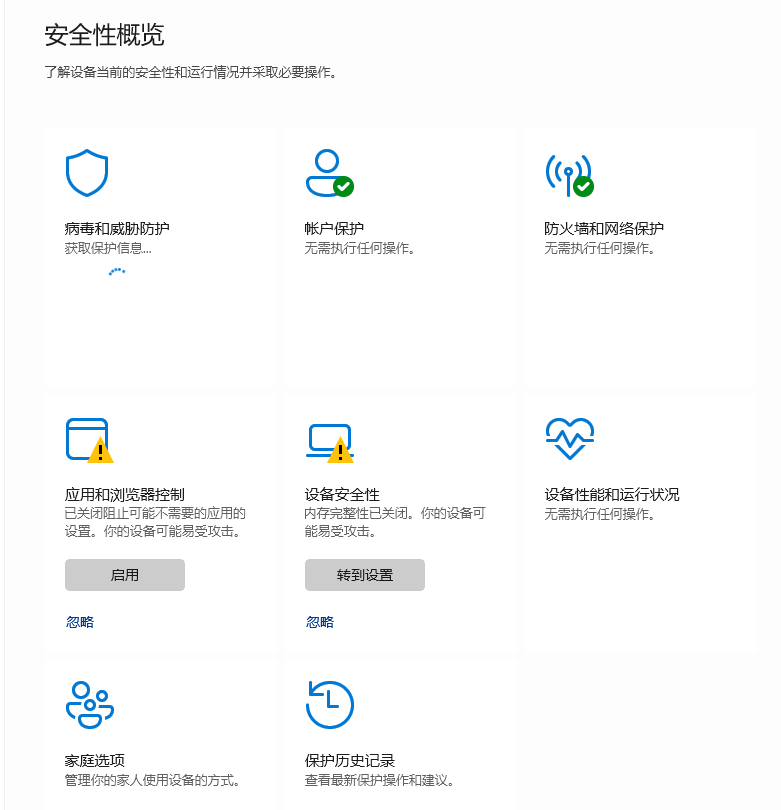Open 防火墙和网络保护 title
The image size is (781, 810).
coord(604,228)
